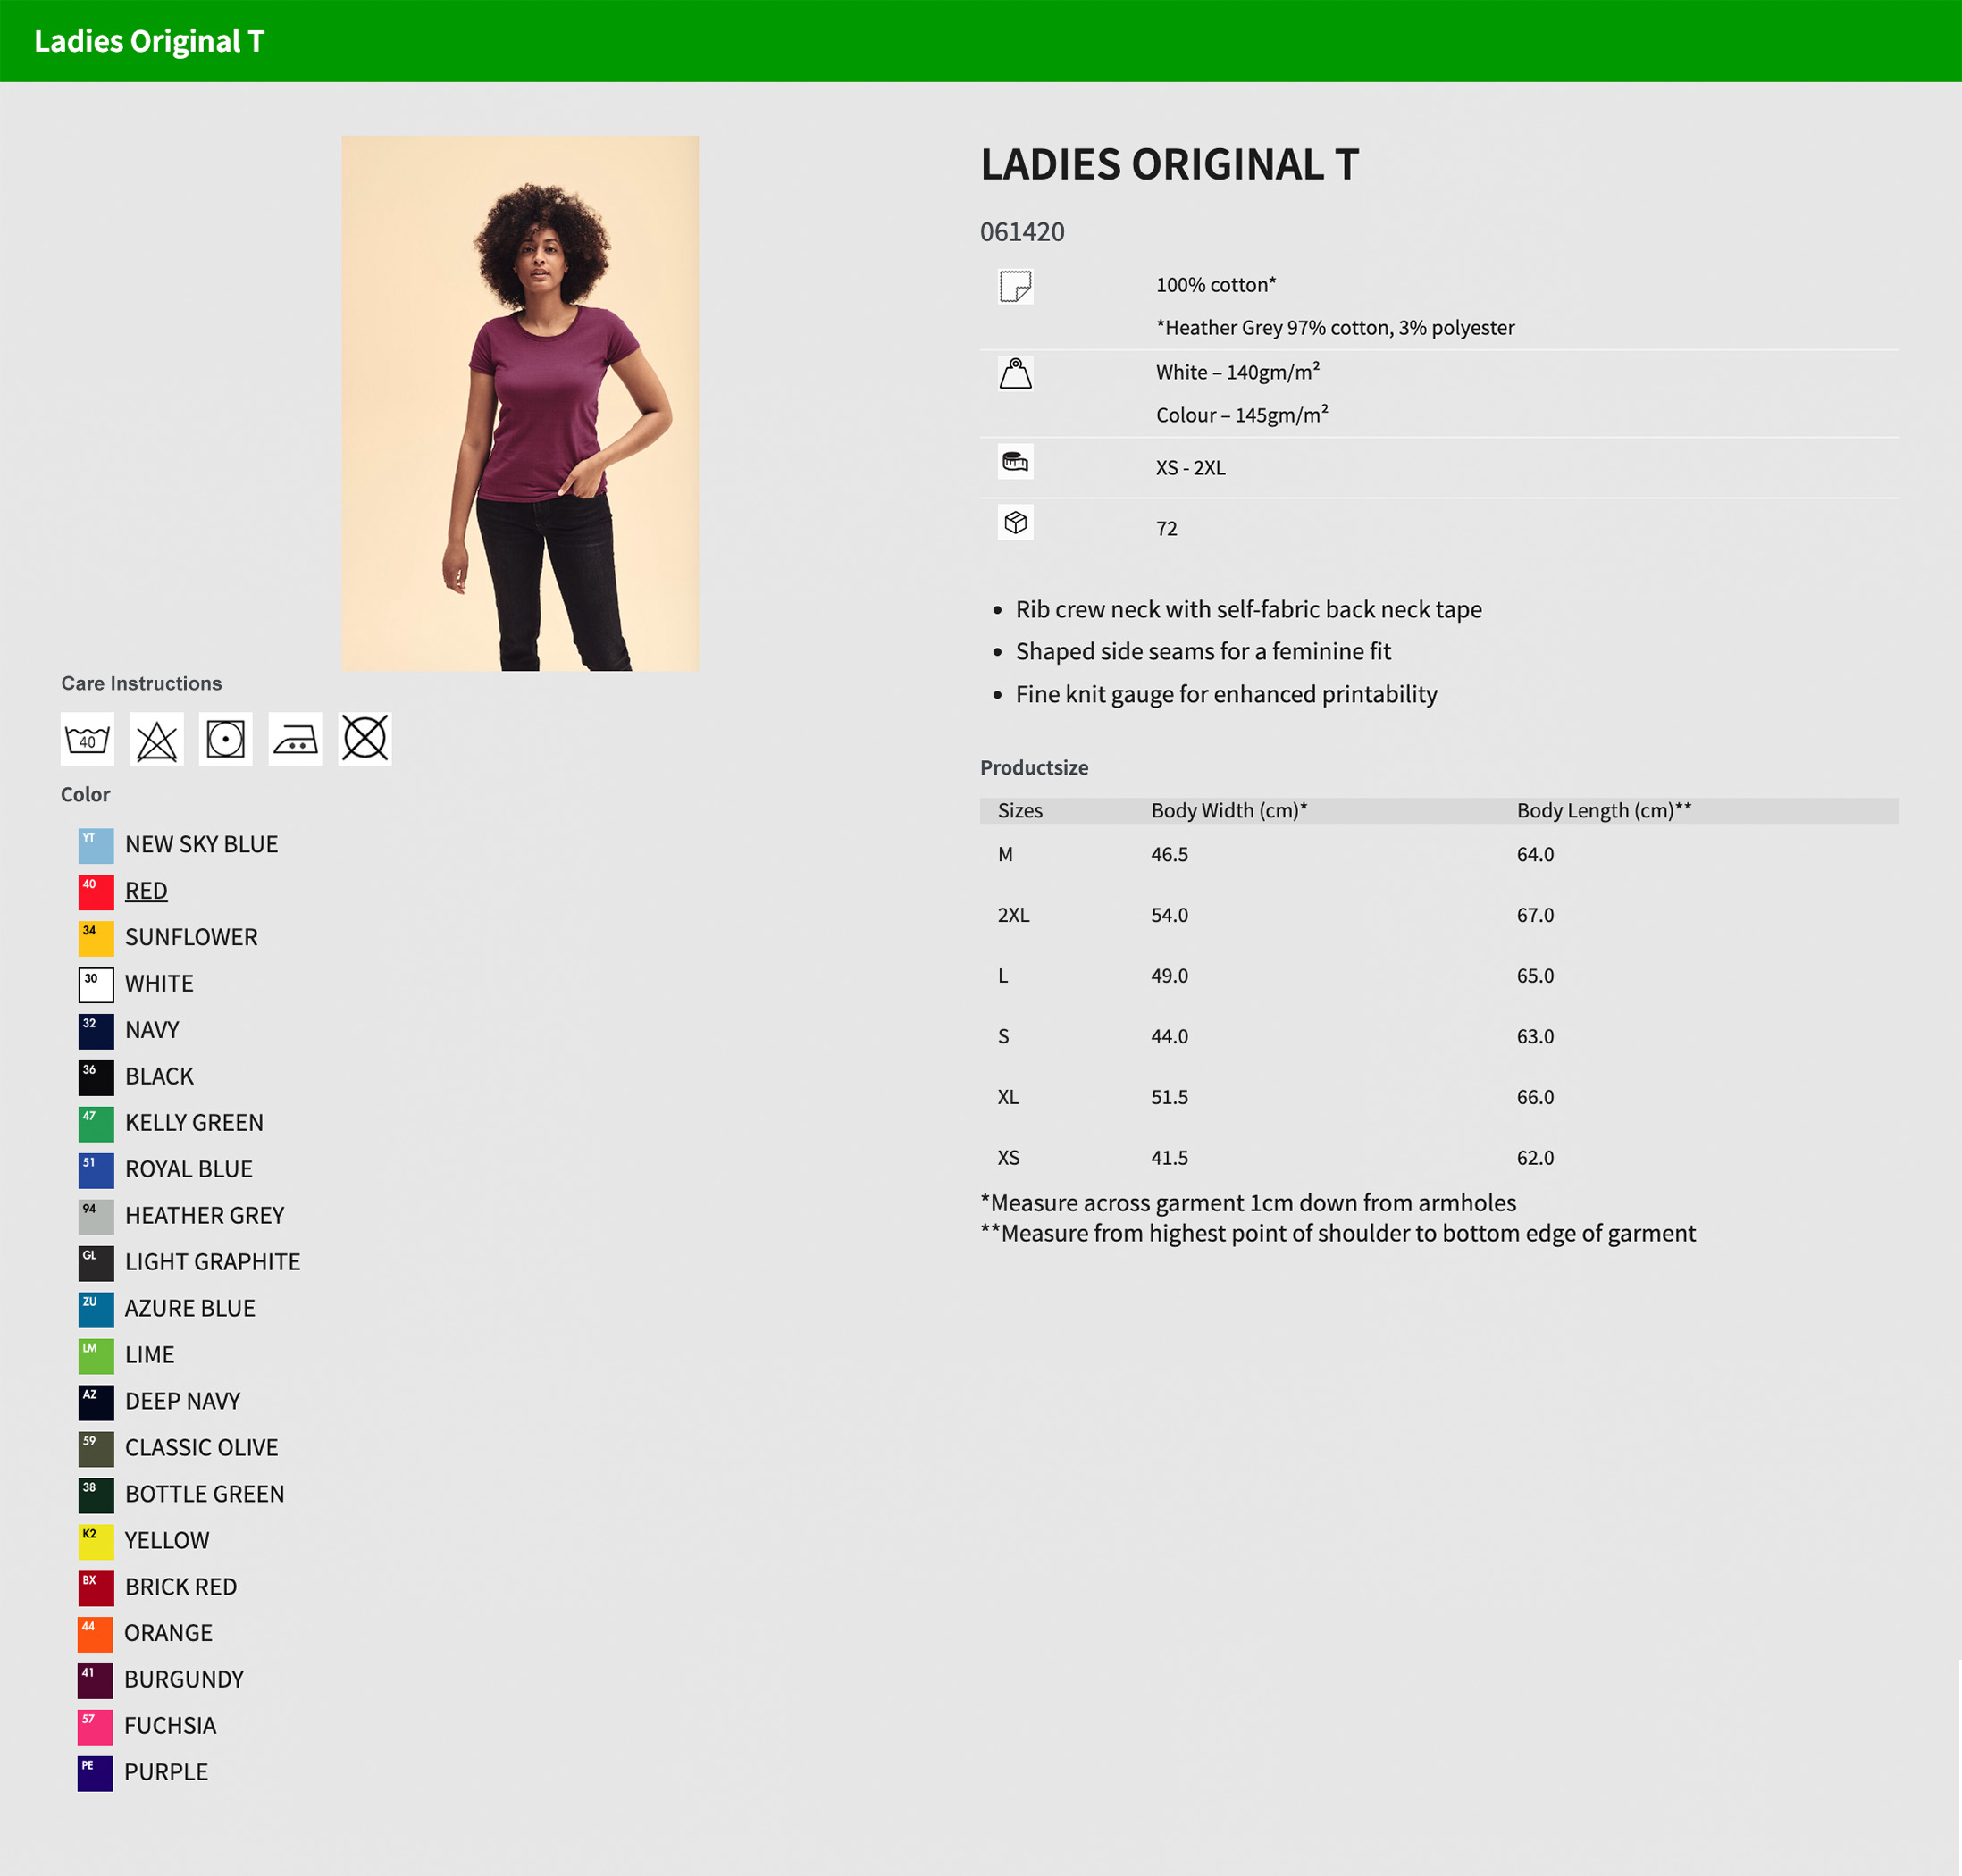Click the tumble dry care icon

pos(226,739)
